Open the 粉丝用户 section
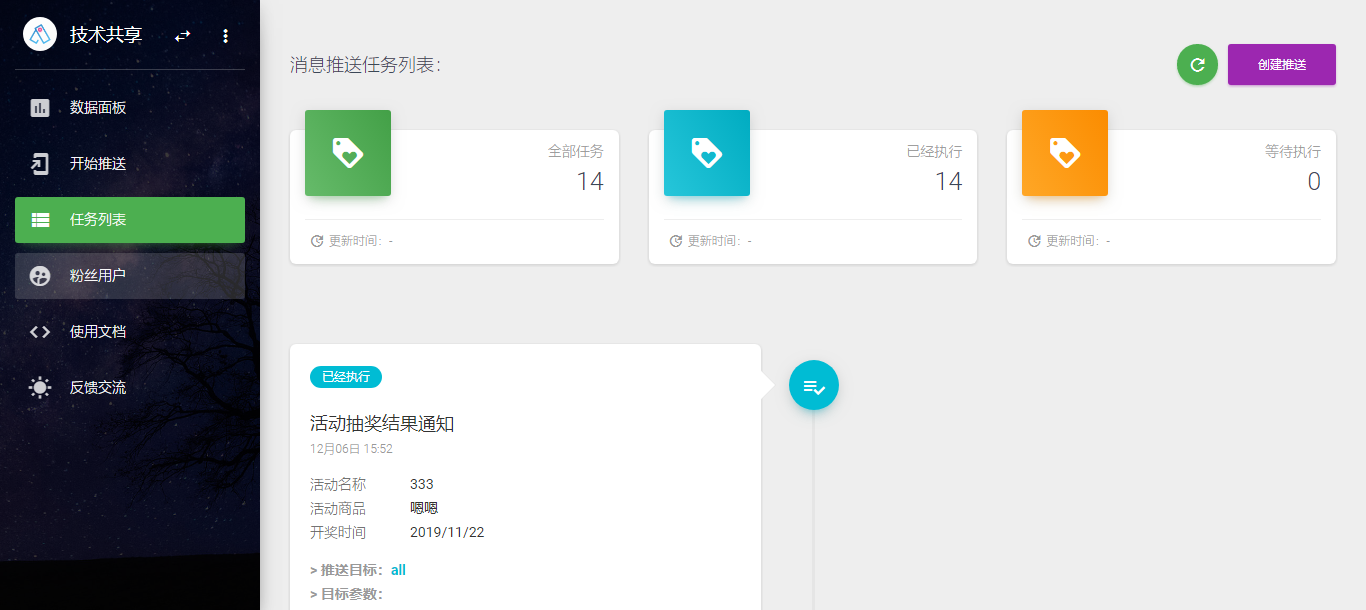Viewport: 1366px width, 610px height. [x=130, y=276]
